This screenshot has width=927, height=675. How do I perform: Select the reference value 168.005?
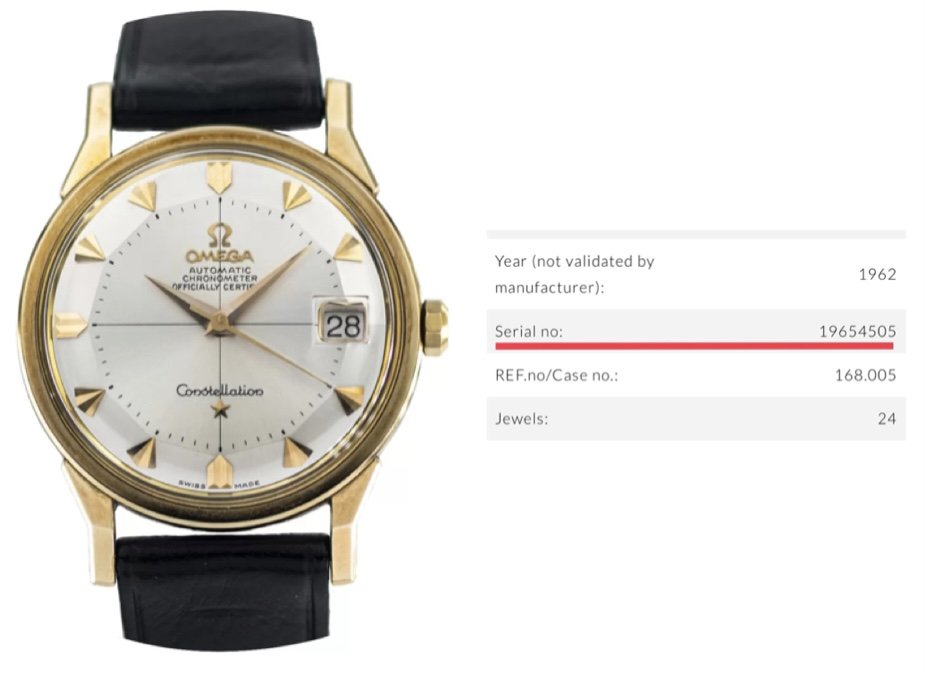[865, 376]
